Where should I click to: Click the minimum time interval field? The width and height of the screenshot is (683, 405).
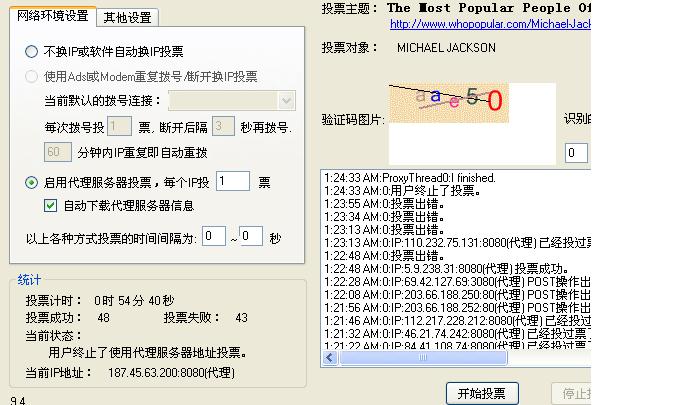(214, 236)
